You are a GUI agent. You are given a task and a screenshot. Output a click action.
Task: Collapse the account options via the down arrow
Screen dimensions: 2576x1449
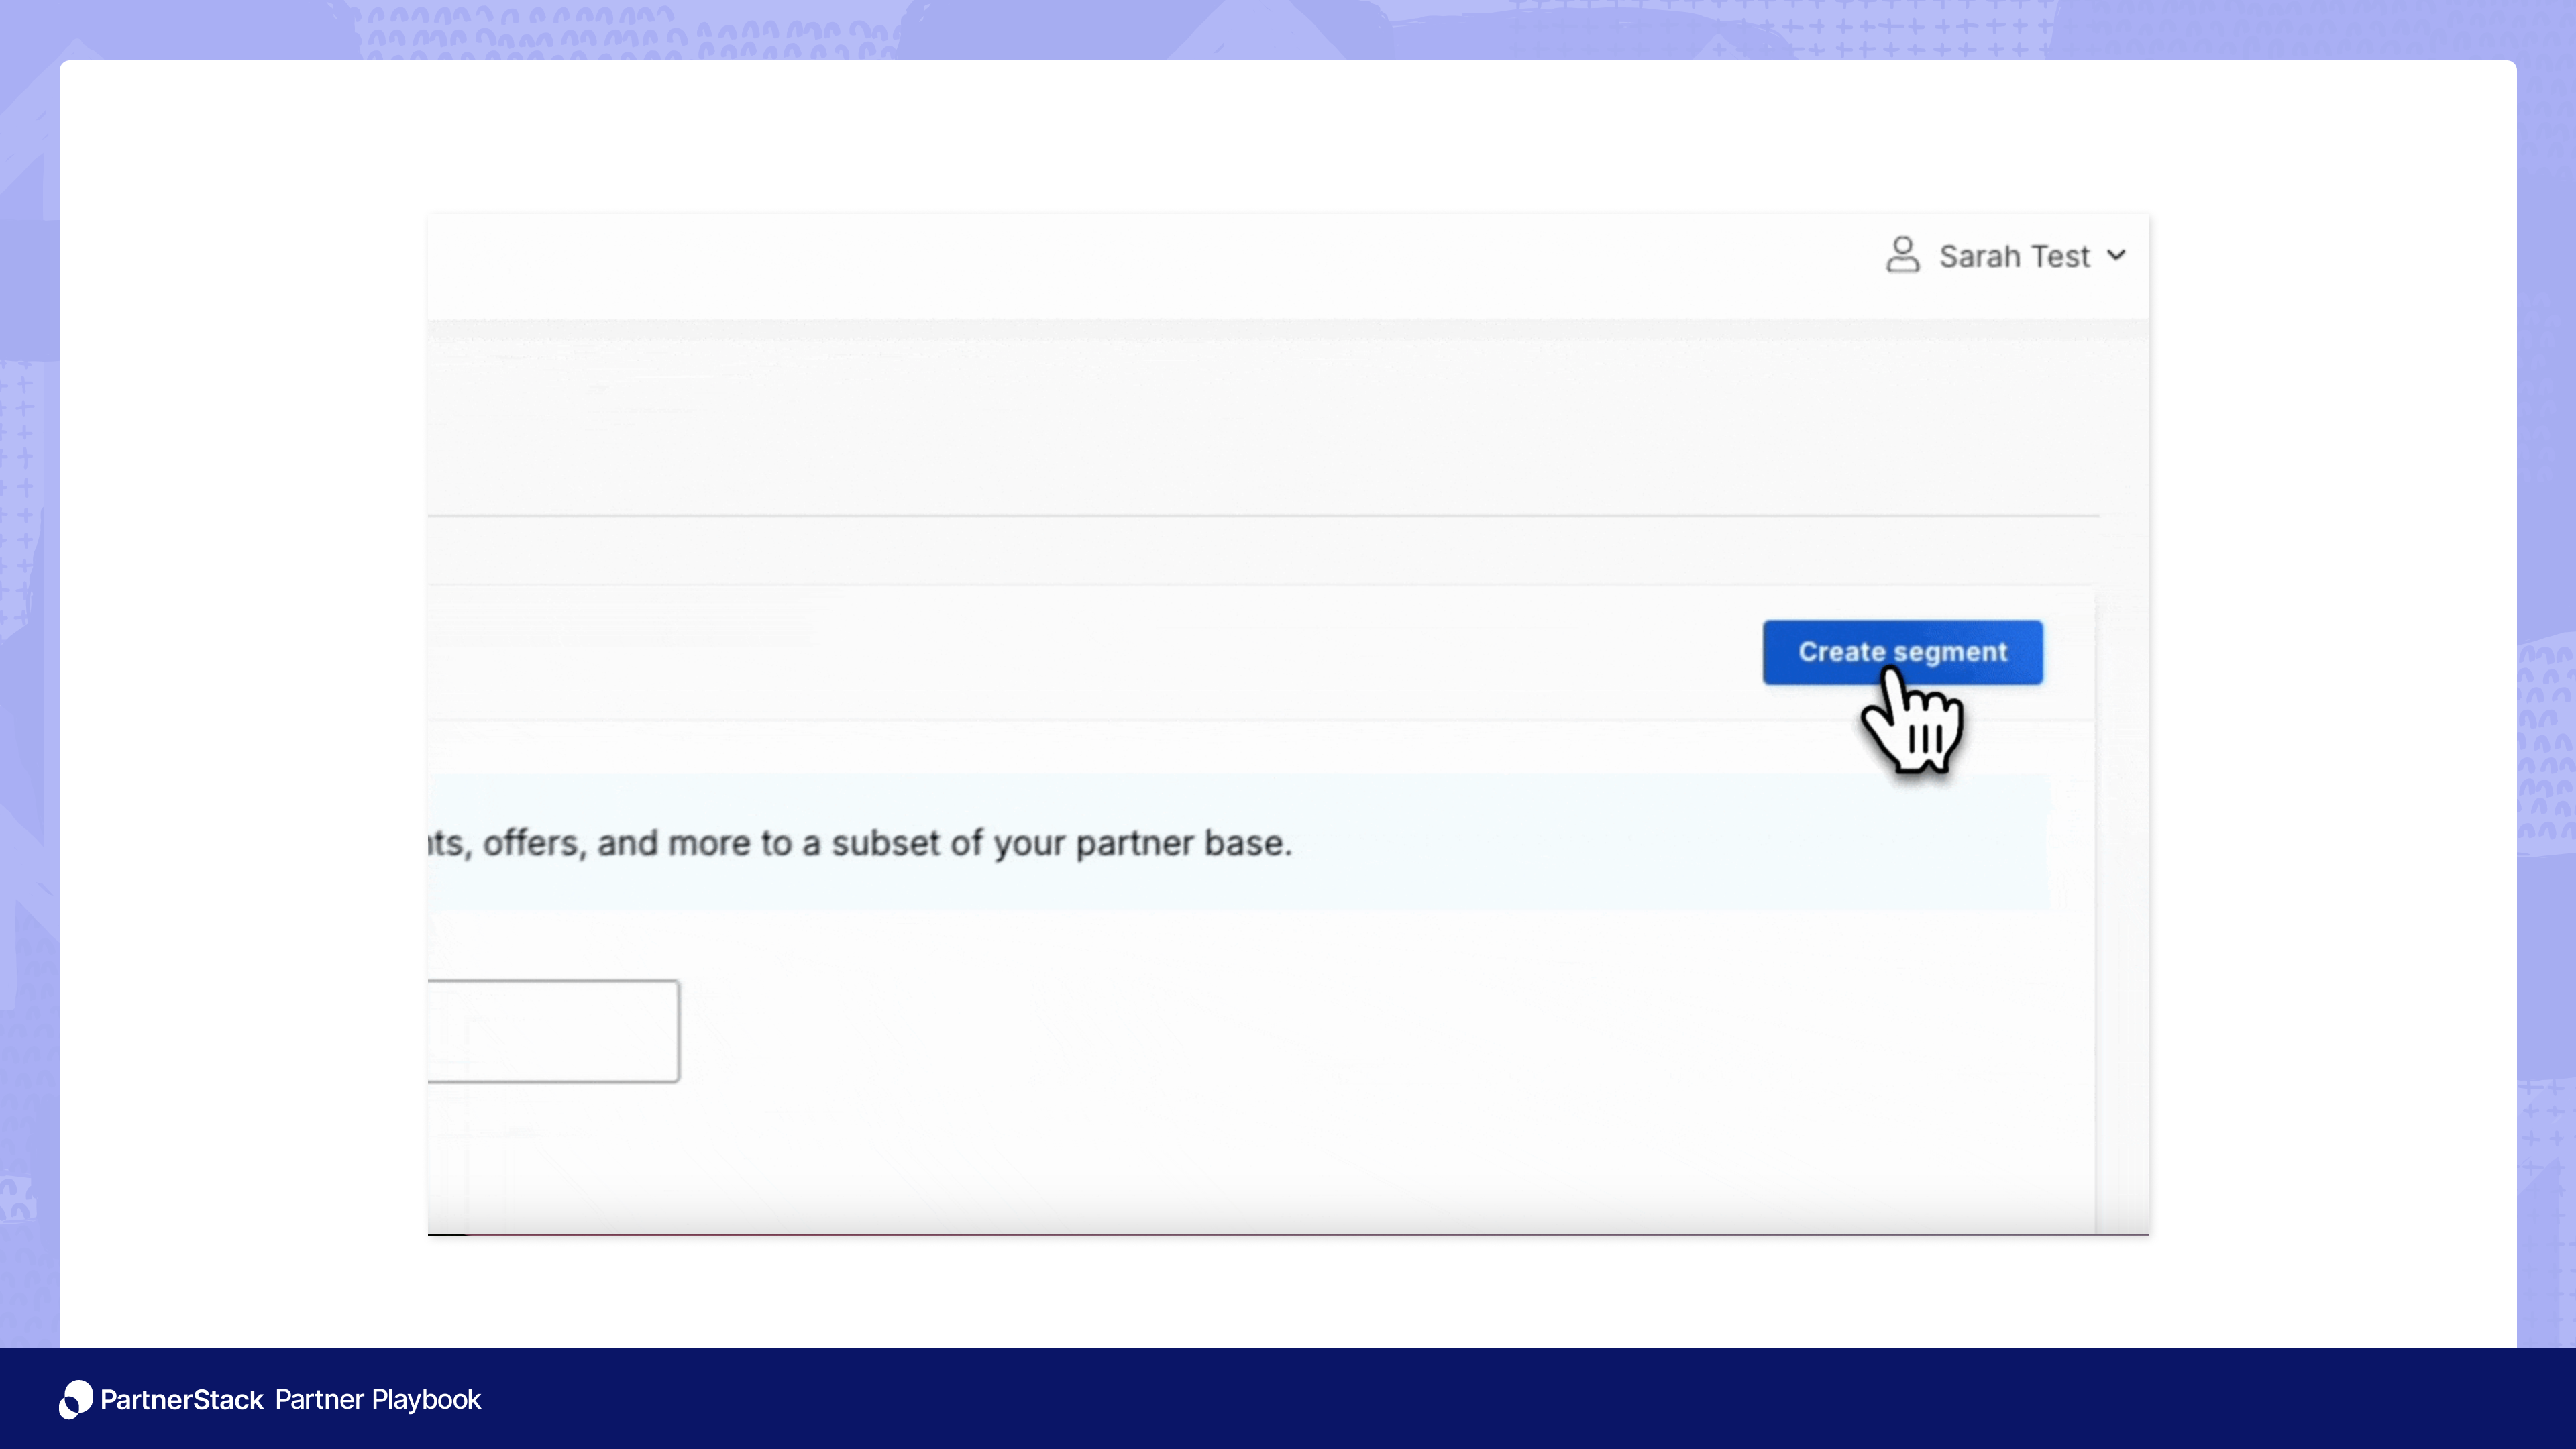(x=2117, y=256)
